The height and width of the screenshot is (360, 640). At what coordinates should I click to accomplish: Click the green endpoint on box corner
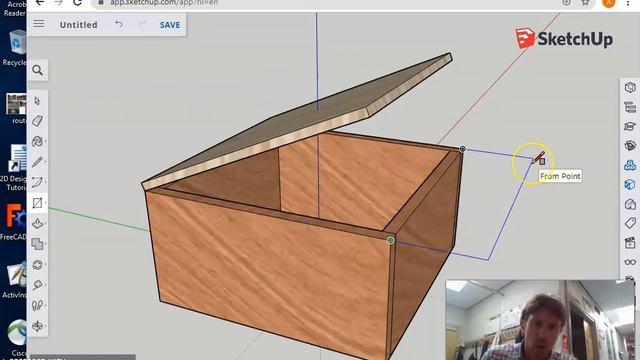391,240
